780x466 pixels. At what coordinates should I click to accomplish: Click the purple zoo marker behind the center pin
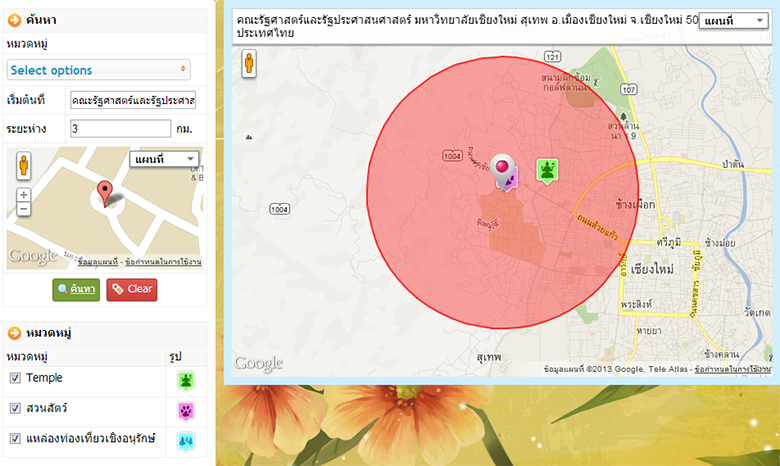(511, 180)
